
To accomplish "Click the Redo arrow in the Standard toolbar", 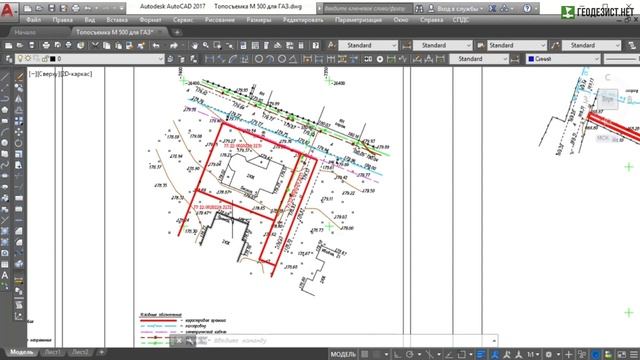I will [x=174, y=45].
